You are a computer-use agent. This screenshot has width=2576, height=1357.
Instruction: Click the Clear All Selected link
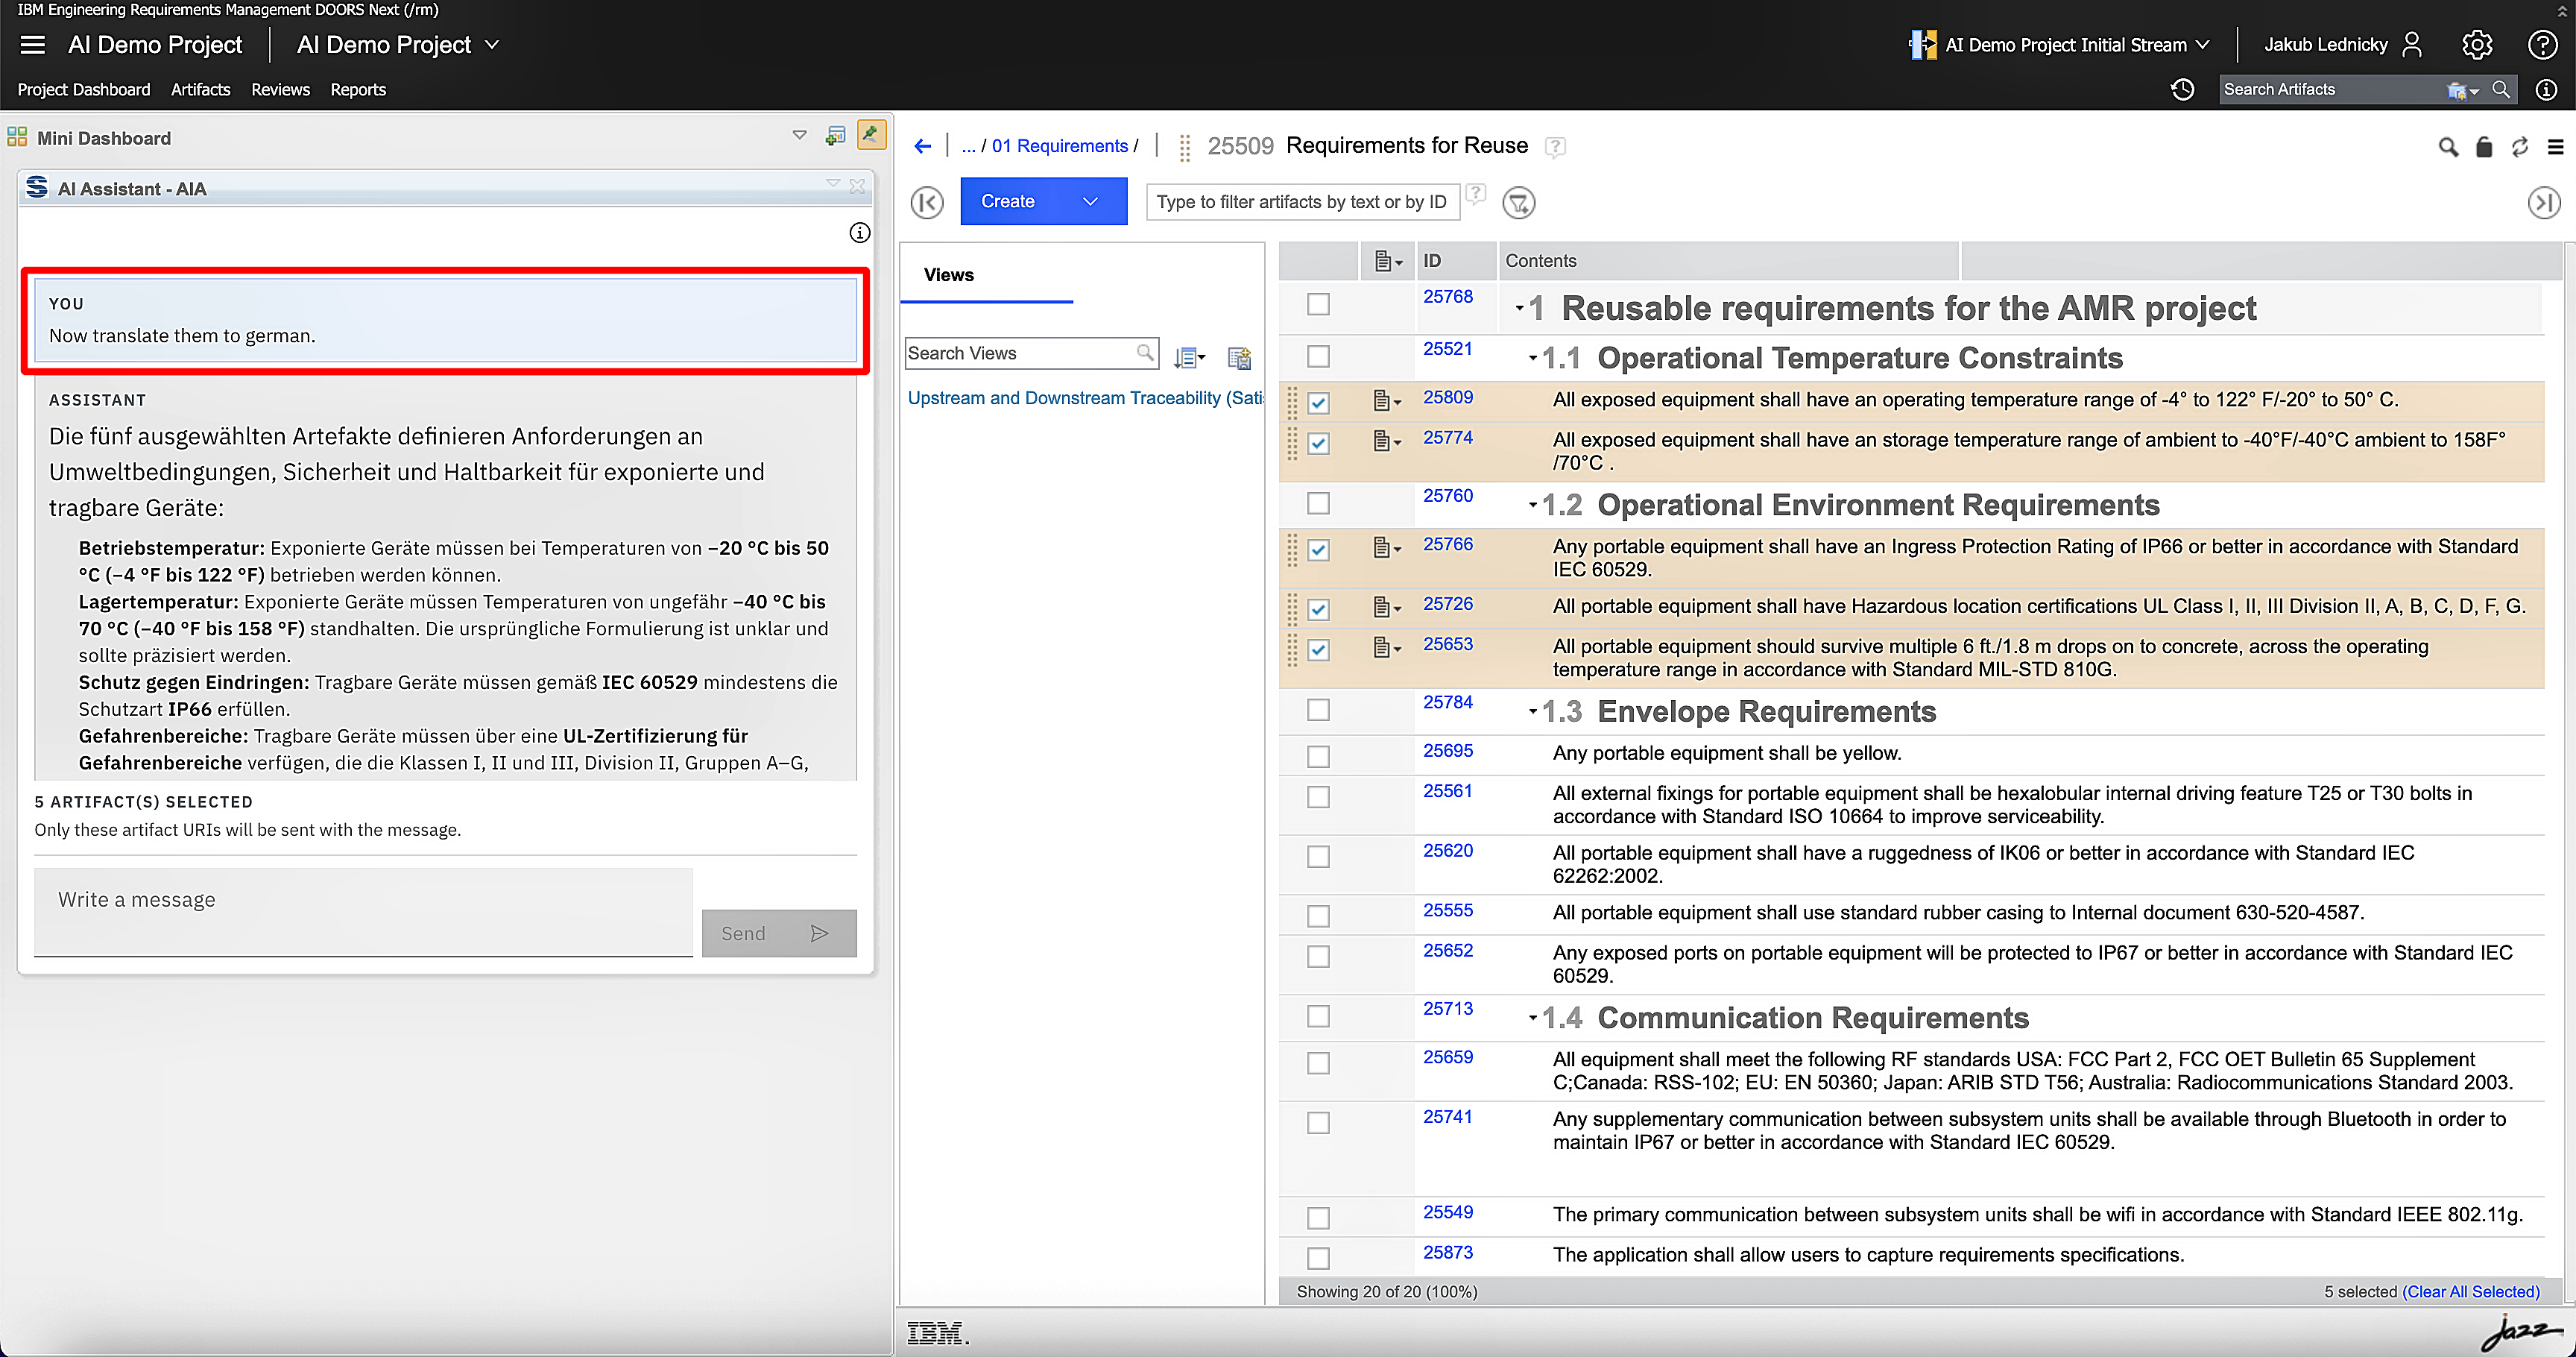click(2470, 1291)
